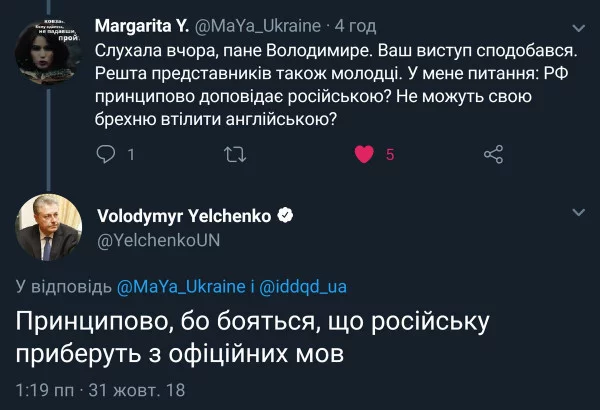This screenshot has width=600, height=410.
Task: Open the chevron menu on Yelchenko's reply
Action: point(579,214)
